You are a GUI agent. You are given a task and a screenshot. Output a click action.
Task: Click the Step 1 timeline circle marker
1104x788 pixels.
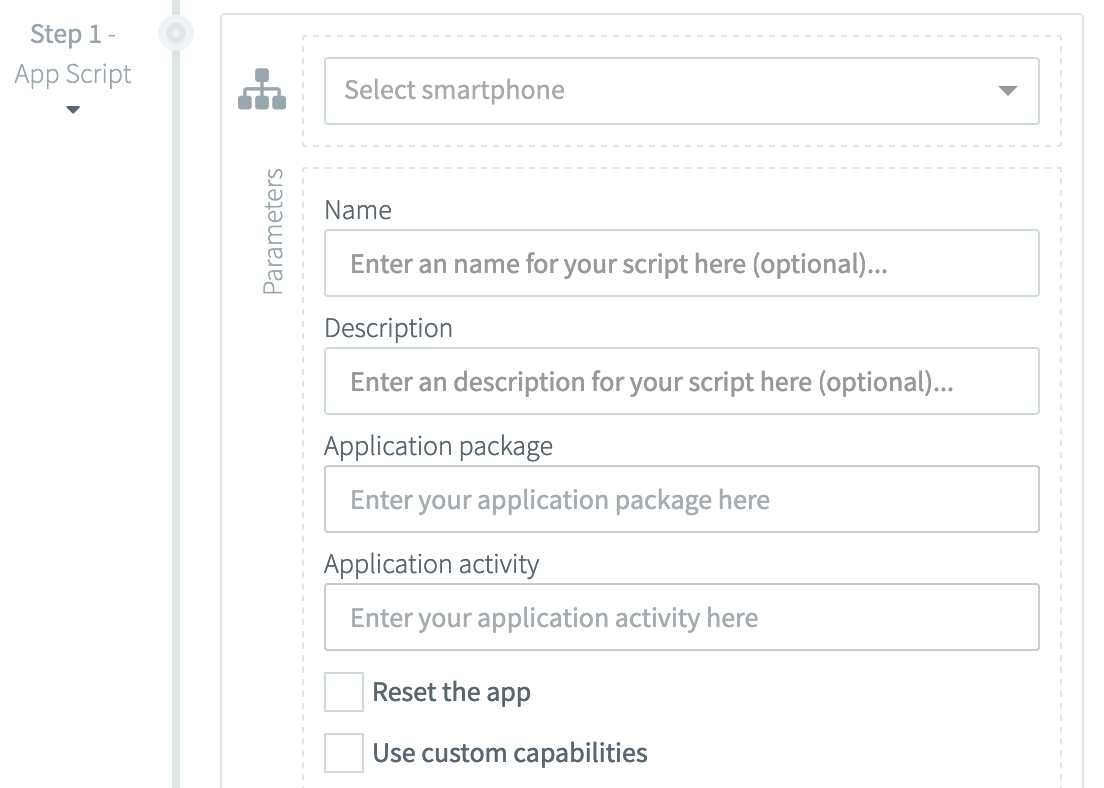tap(176, 34)
